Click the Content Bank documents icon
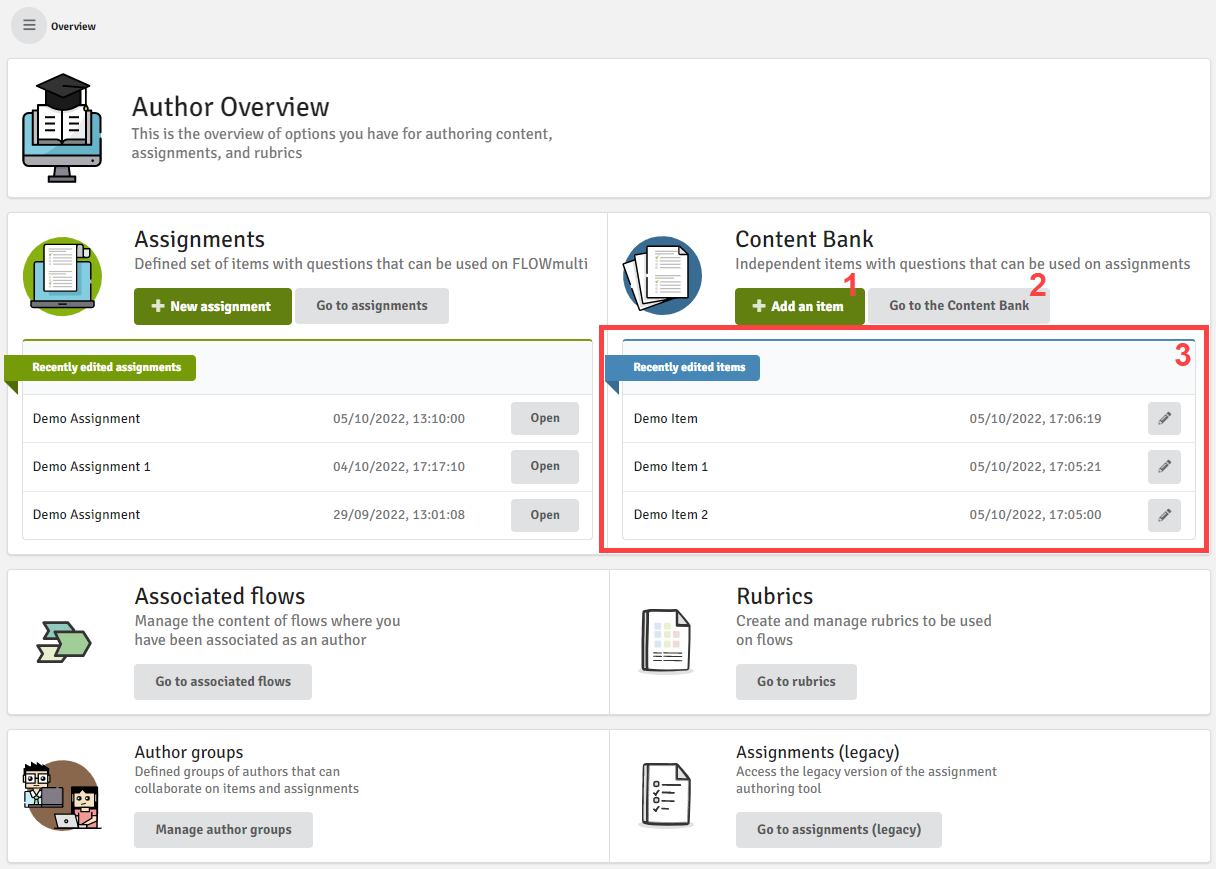 662,276
